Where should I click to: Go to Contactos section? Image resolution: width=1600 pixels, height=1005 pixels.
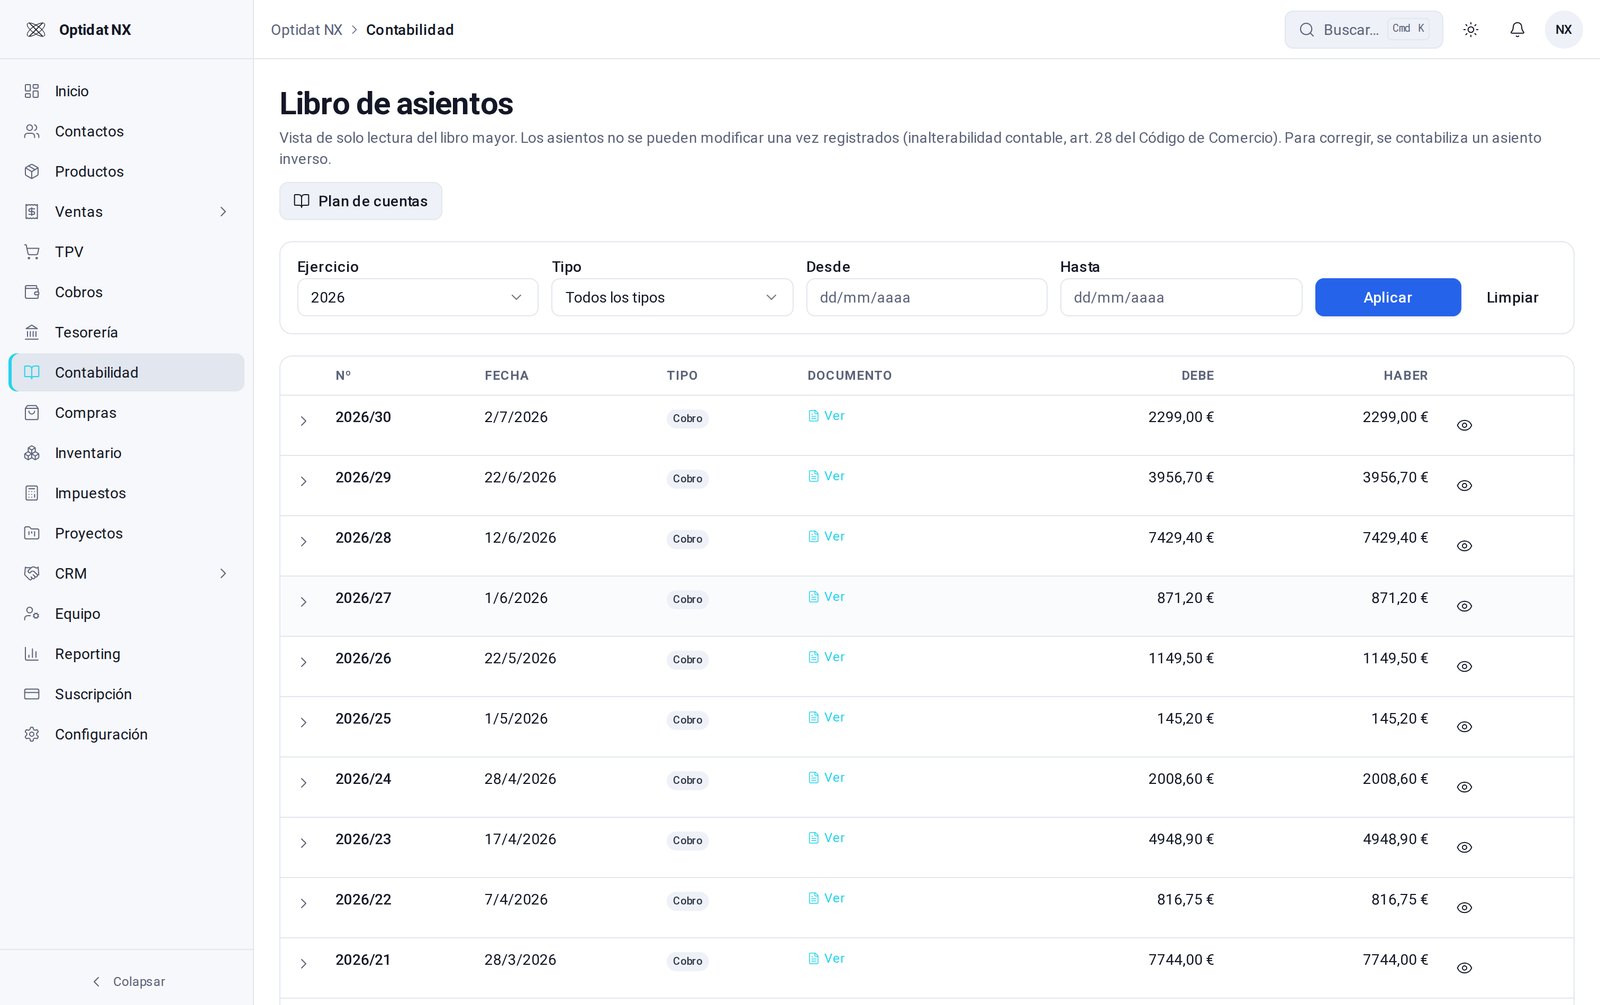pos(126,131)
